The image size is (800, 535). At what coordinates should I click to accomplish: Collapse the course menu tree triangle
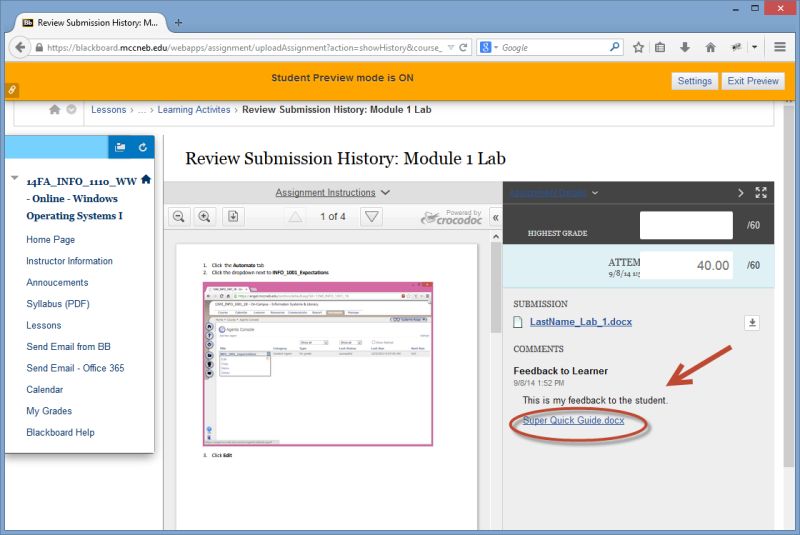(x=15, y=178)
